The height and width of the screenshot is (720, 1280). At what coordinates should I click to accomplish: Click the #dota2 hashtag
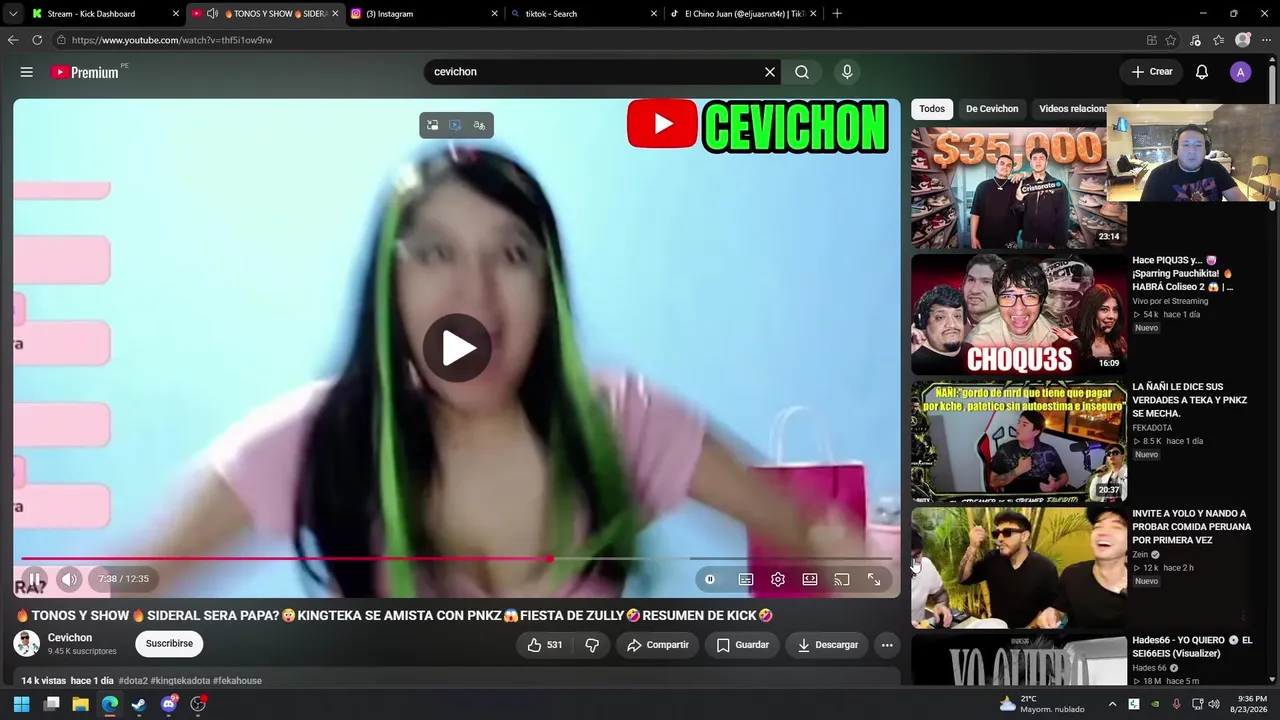[x=133, y=681]
